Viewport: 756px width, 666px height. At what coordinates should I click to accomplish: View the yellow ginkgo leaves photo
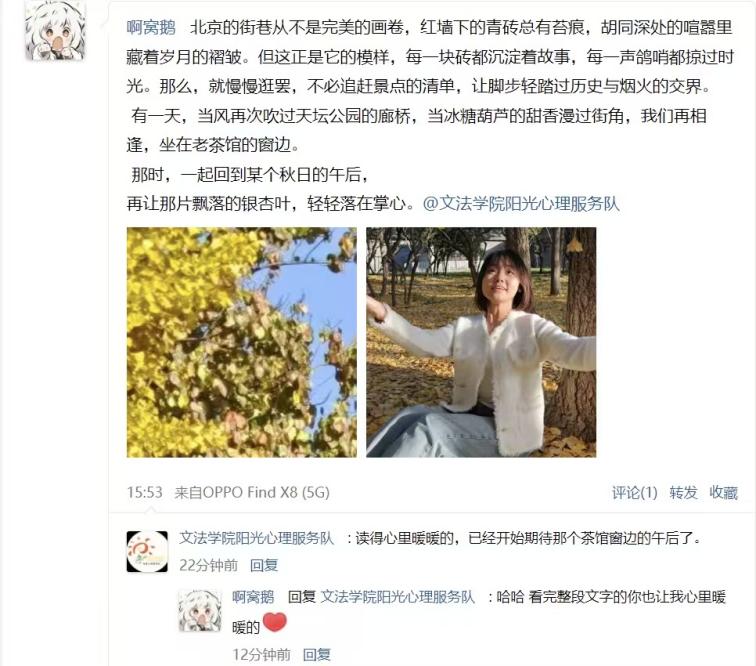(242, 342)
